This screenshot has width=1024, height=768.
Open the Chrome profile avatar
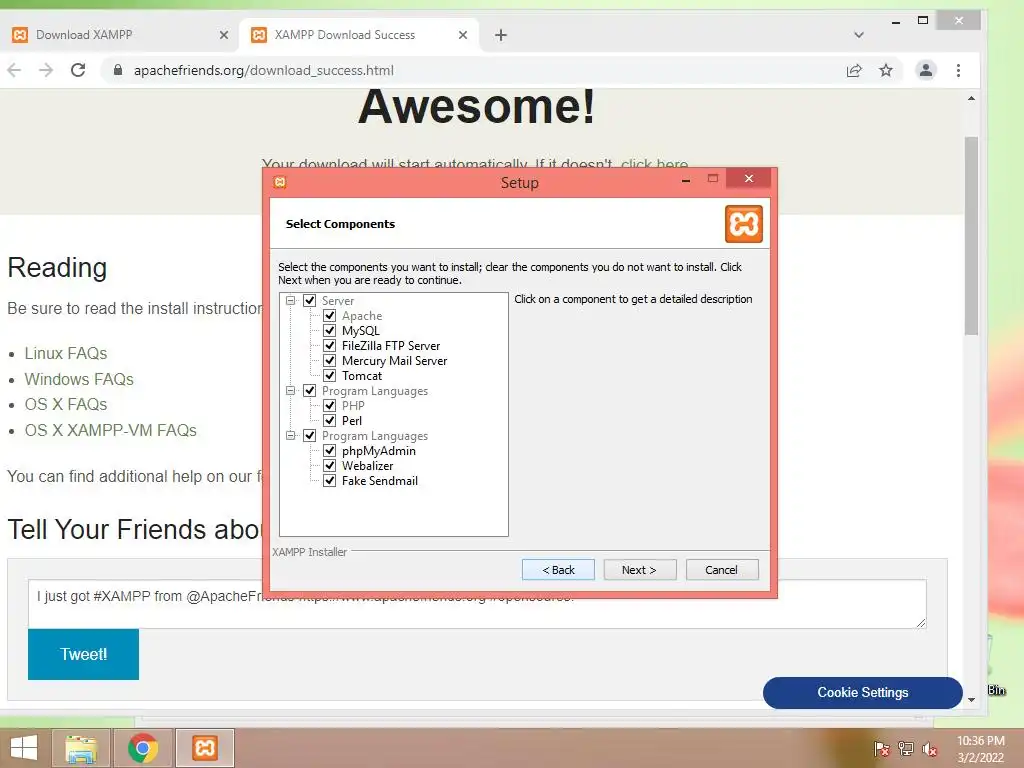click(926, 70)
